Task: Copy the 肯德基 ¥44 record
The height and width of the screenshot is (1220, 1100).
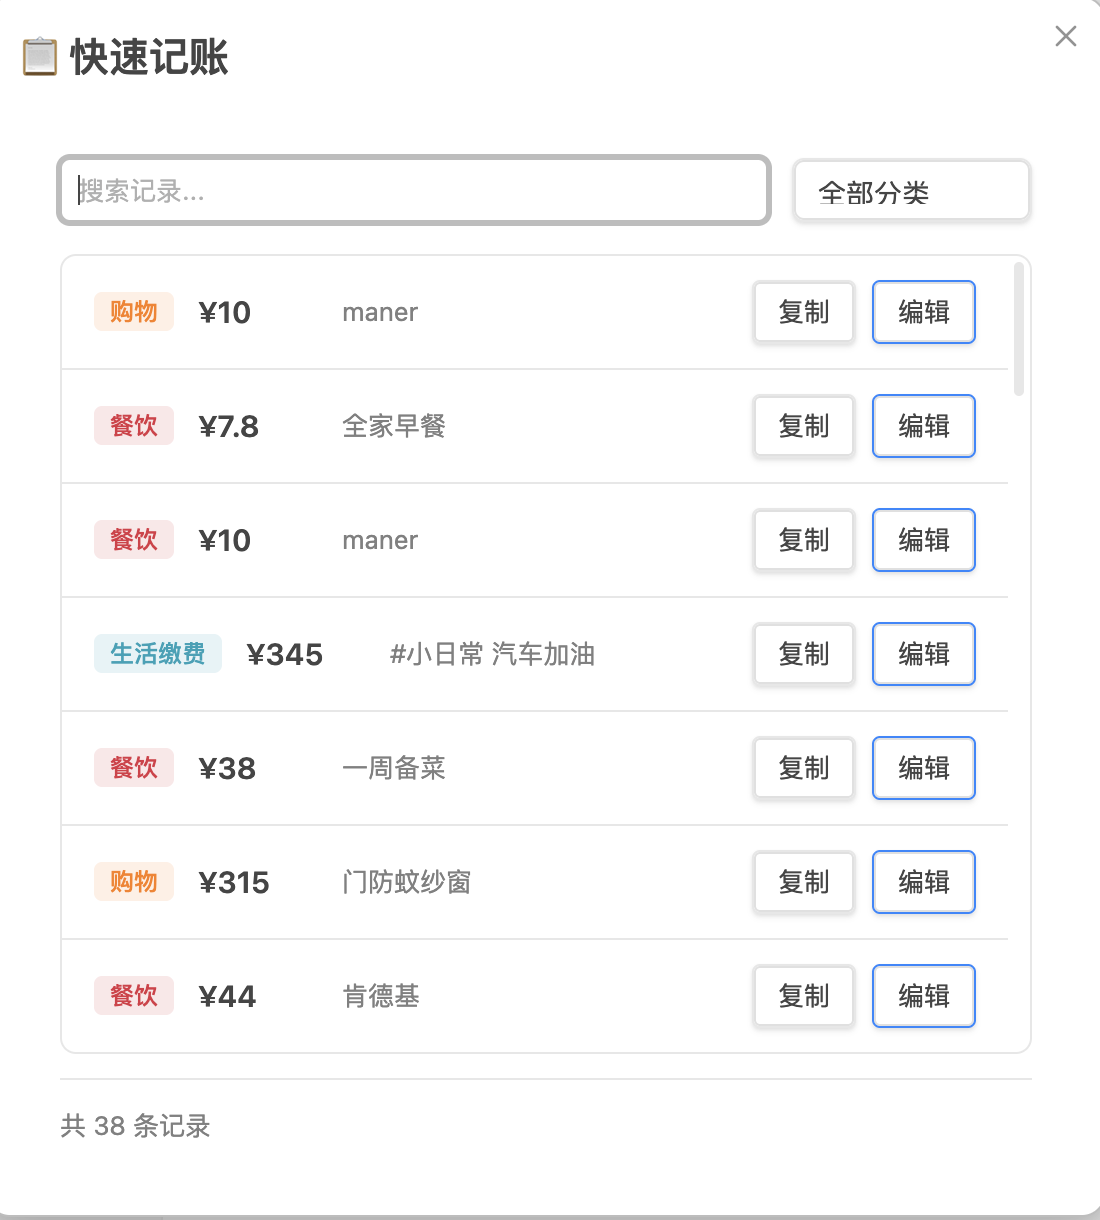Action: pyautogui.click(x=804, y=996)
